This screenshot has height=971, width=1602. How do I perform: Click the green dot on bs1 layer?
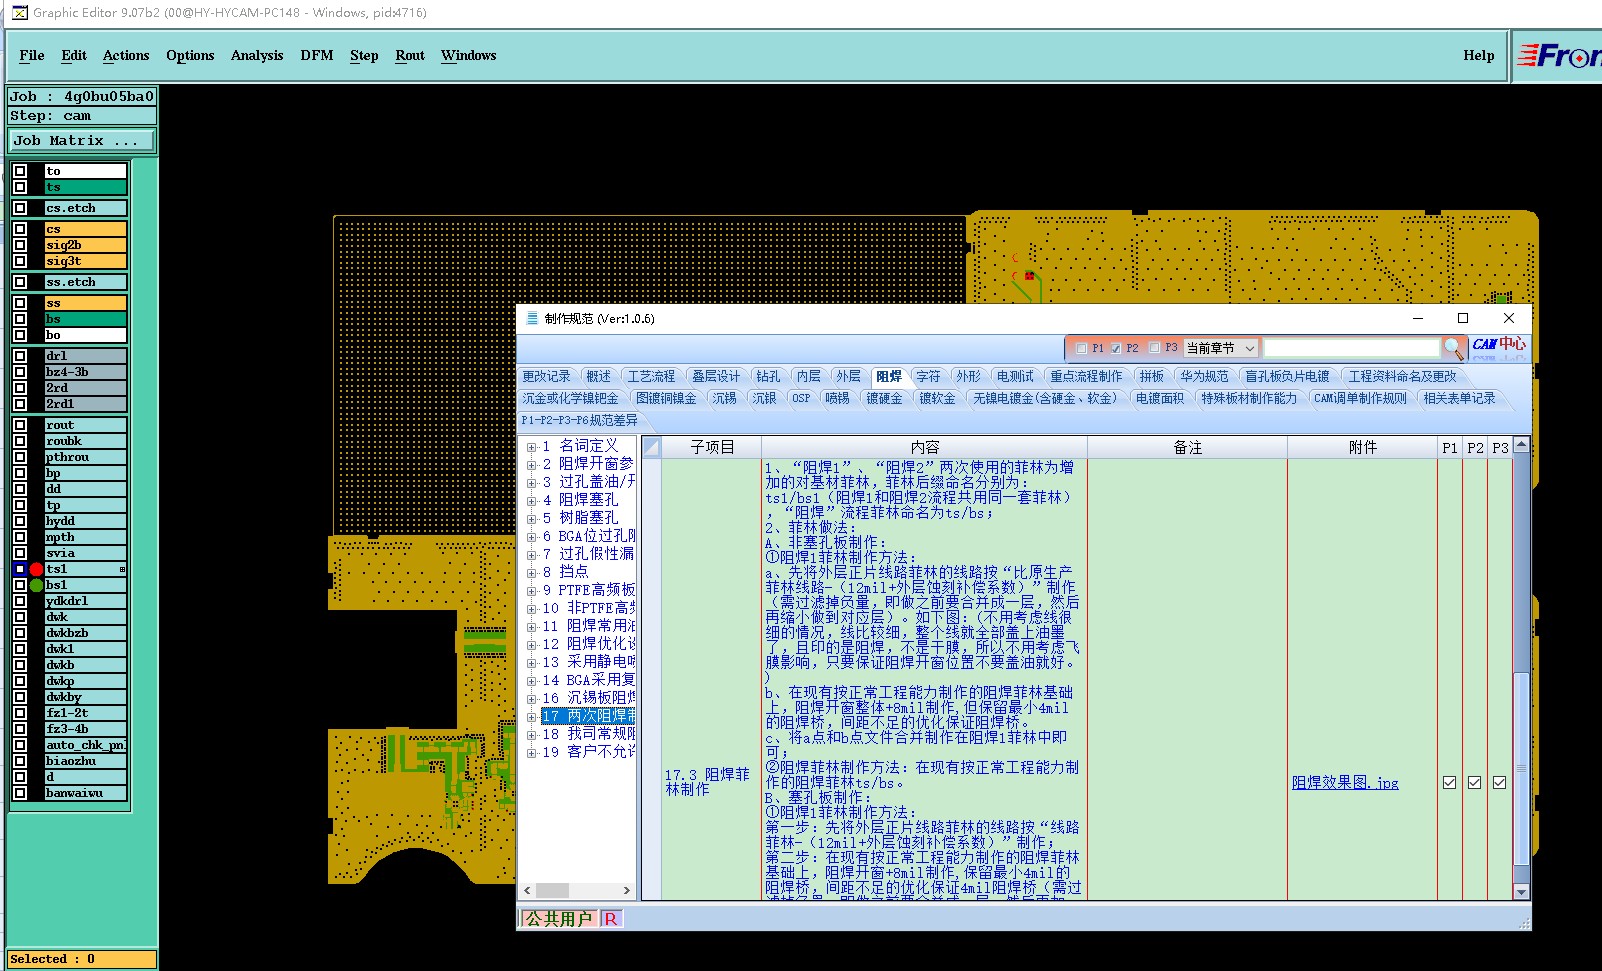36,585
